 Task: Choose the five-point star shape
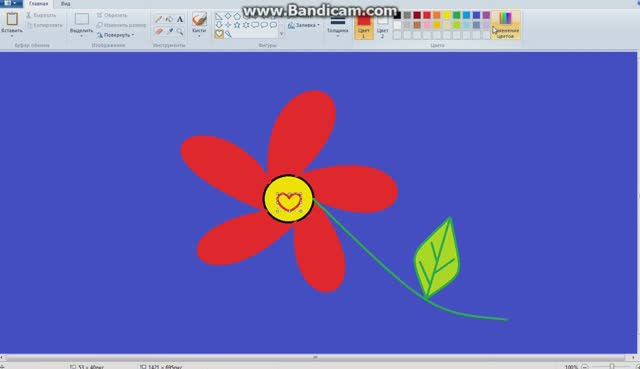click(237, 25)
